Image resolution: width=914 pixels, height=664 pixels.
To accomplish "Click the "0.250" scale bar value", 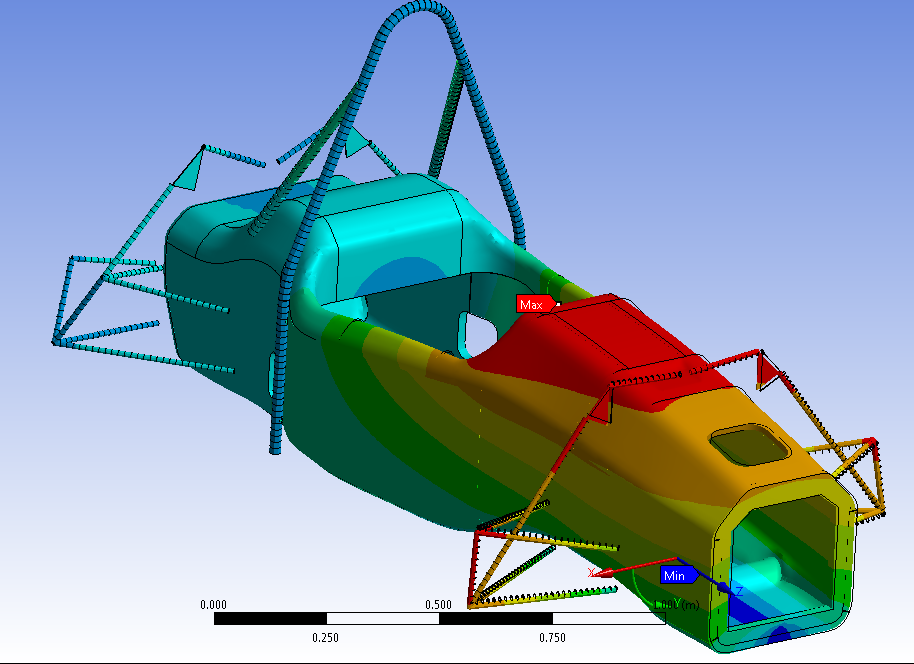I will click(325, 638).
